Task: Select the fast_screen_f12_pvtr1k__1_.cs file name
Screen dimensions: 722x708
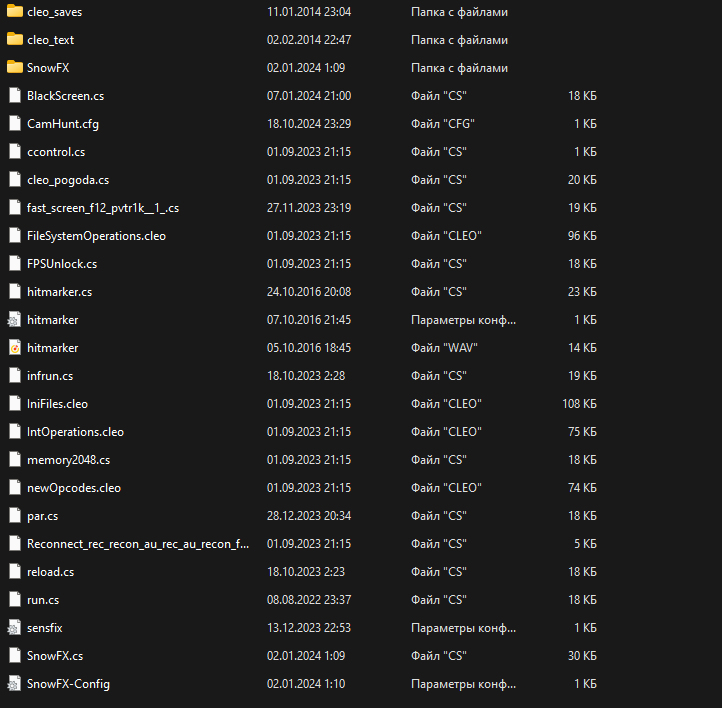Action: 102,208
